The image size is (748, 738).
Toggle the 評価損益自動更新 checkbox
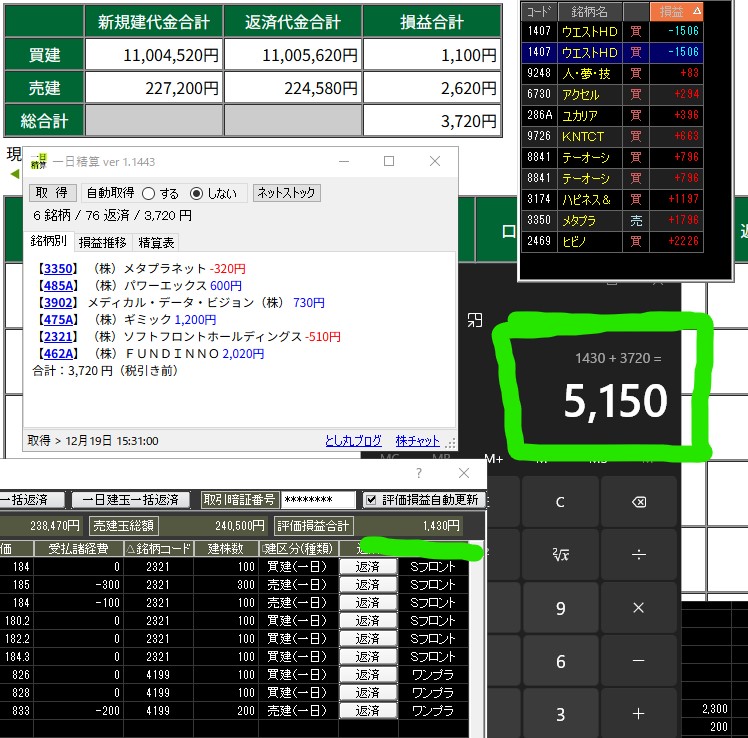click(371, 500)
